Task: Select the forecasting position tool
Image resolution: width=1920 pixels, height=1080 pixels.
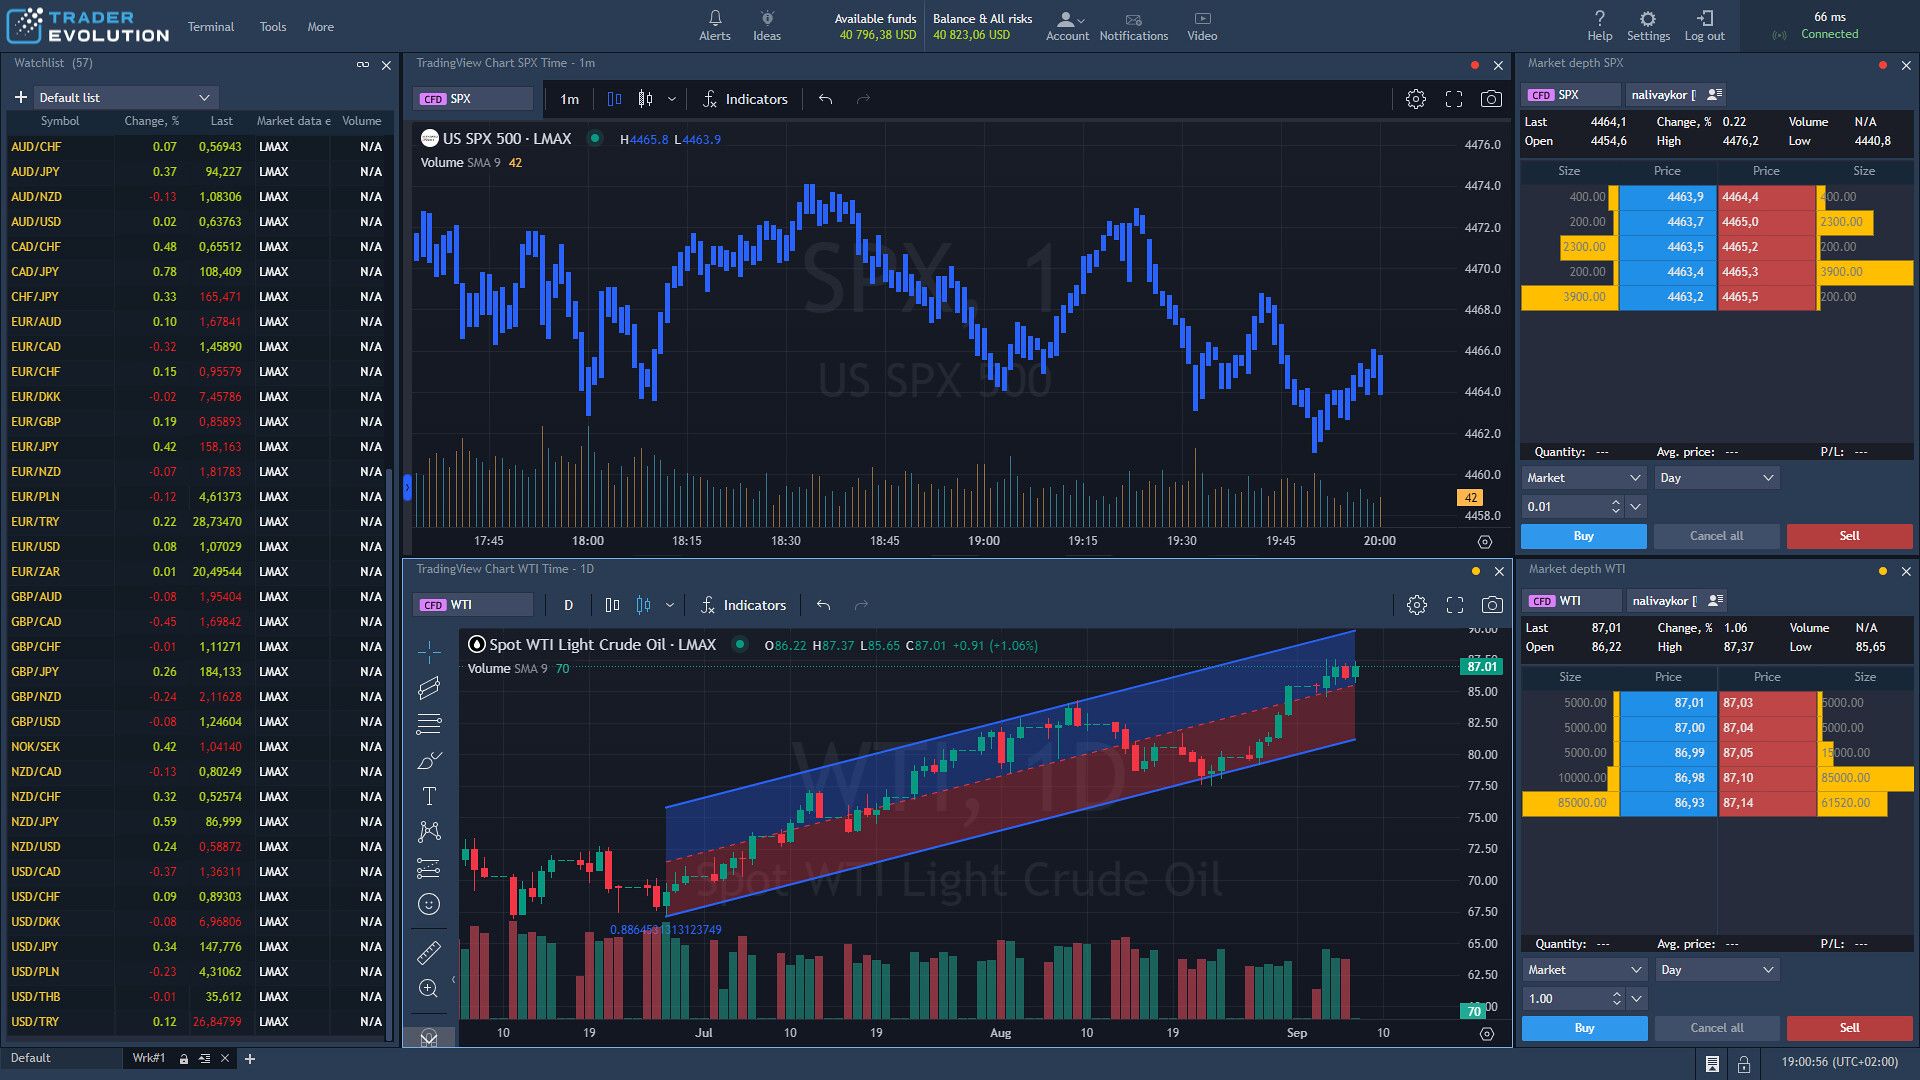Action: pos(429,868)
